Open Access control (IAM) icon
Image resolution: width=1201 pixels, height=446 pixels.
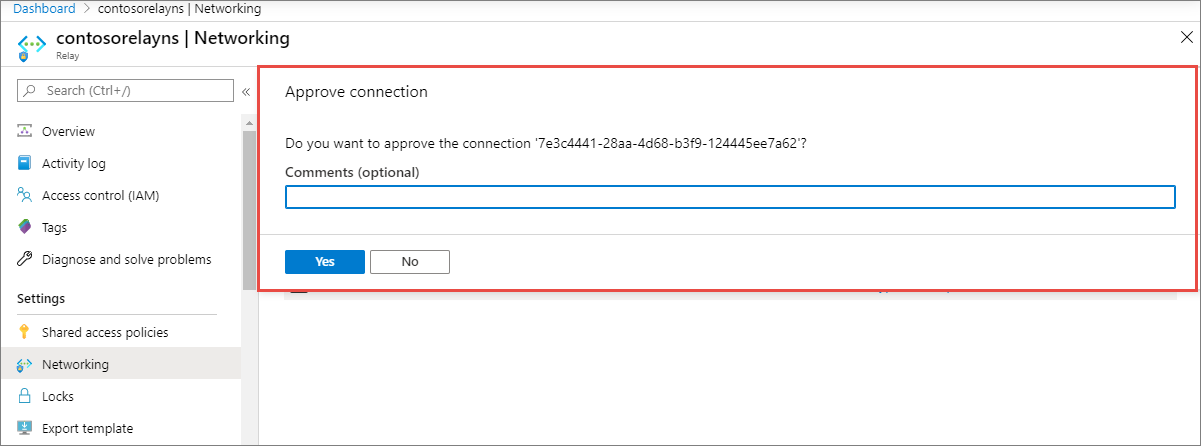[x=25, y=195]
